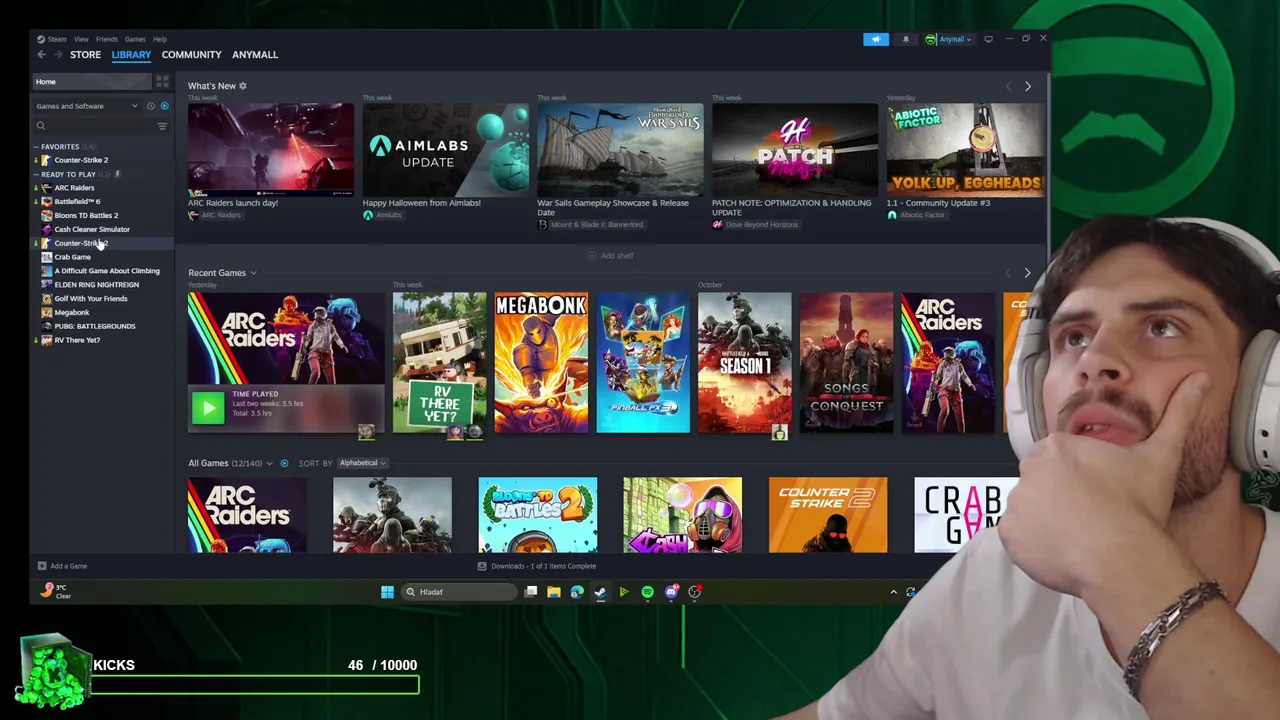
Task: Show previous What's New items with left arrow
Action: (1008, 86)
